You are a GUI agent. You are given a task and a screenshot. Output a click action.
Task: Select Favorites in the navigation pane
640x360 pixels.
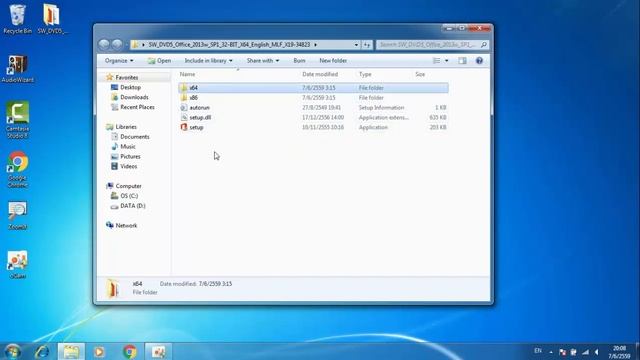pyautogui.click(x=127, y=78)
